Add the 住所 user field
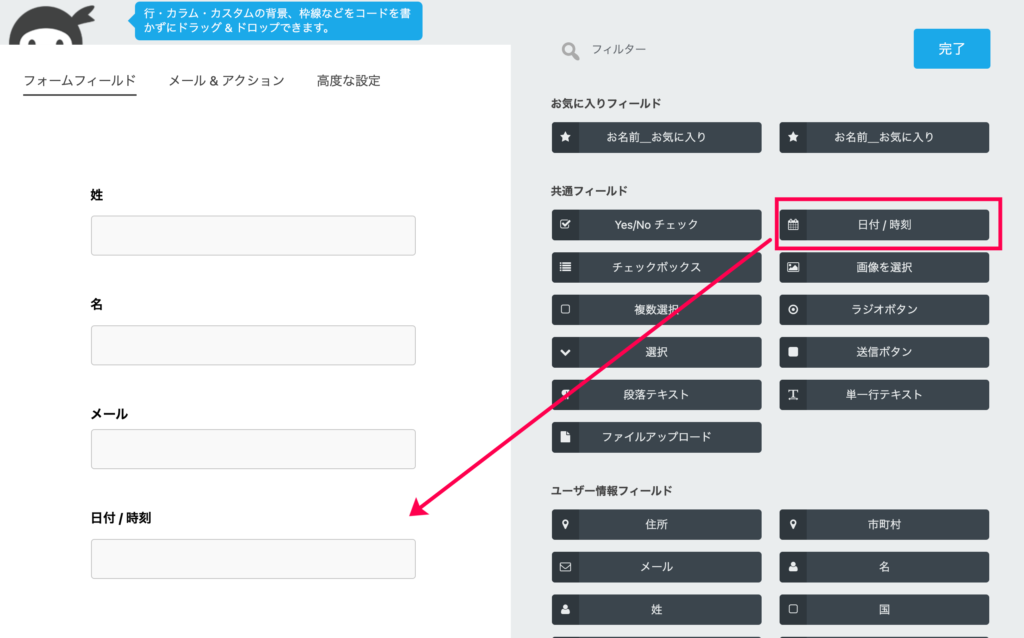Image resolution: width=1024 pixels, height=638 pixels. pos(656,524)
